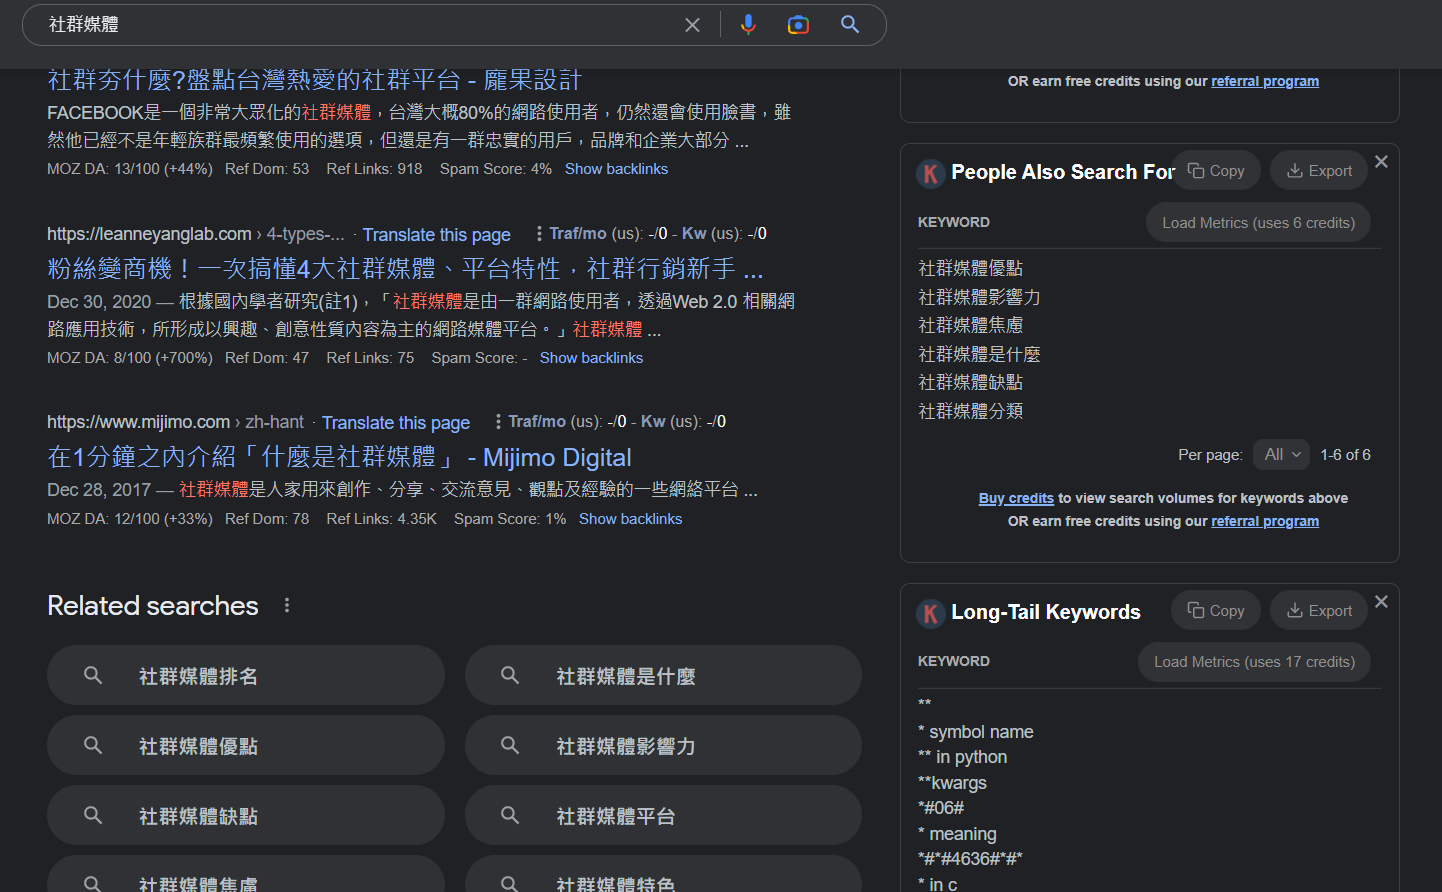Close the Long-Tail Keywords panel

pyautogui.click(x=1381, y=602)
